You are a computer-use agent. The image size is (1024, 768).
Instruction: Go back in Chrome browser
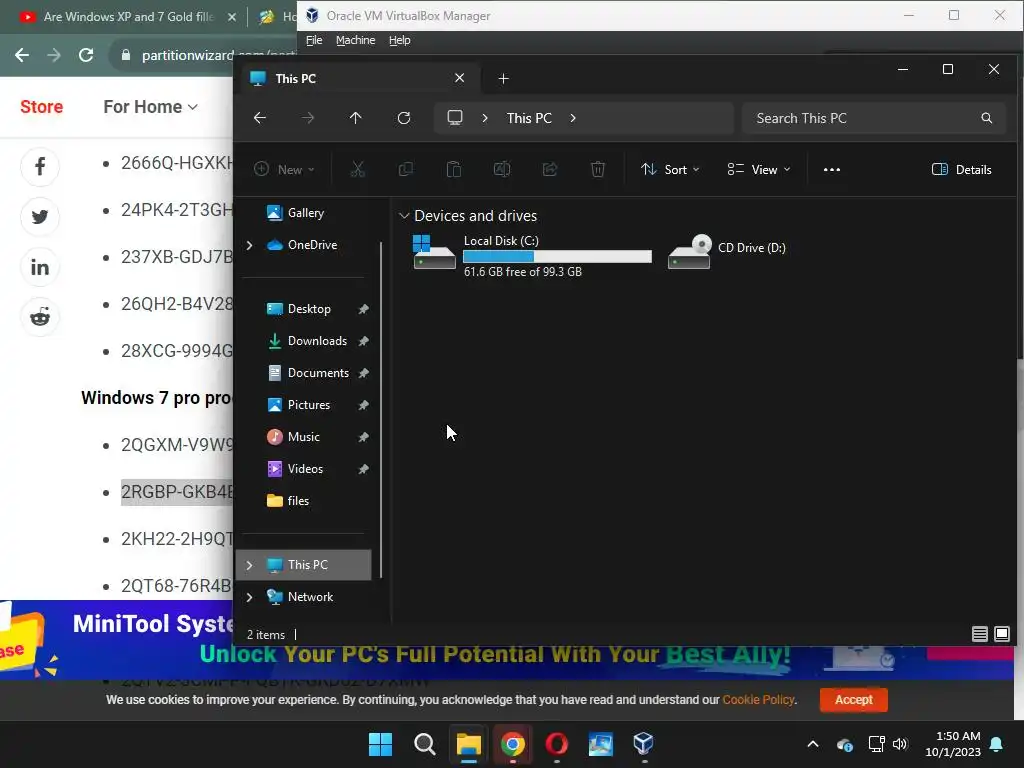tap(22, 56)
